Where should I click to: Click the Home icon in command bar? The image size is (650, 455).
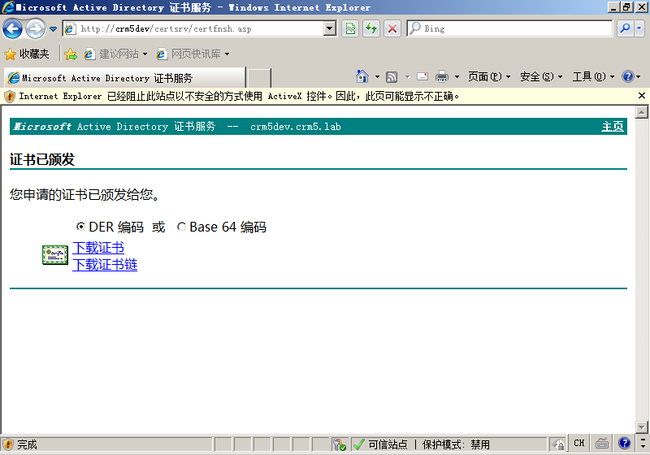coord(362,77)
